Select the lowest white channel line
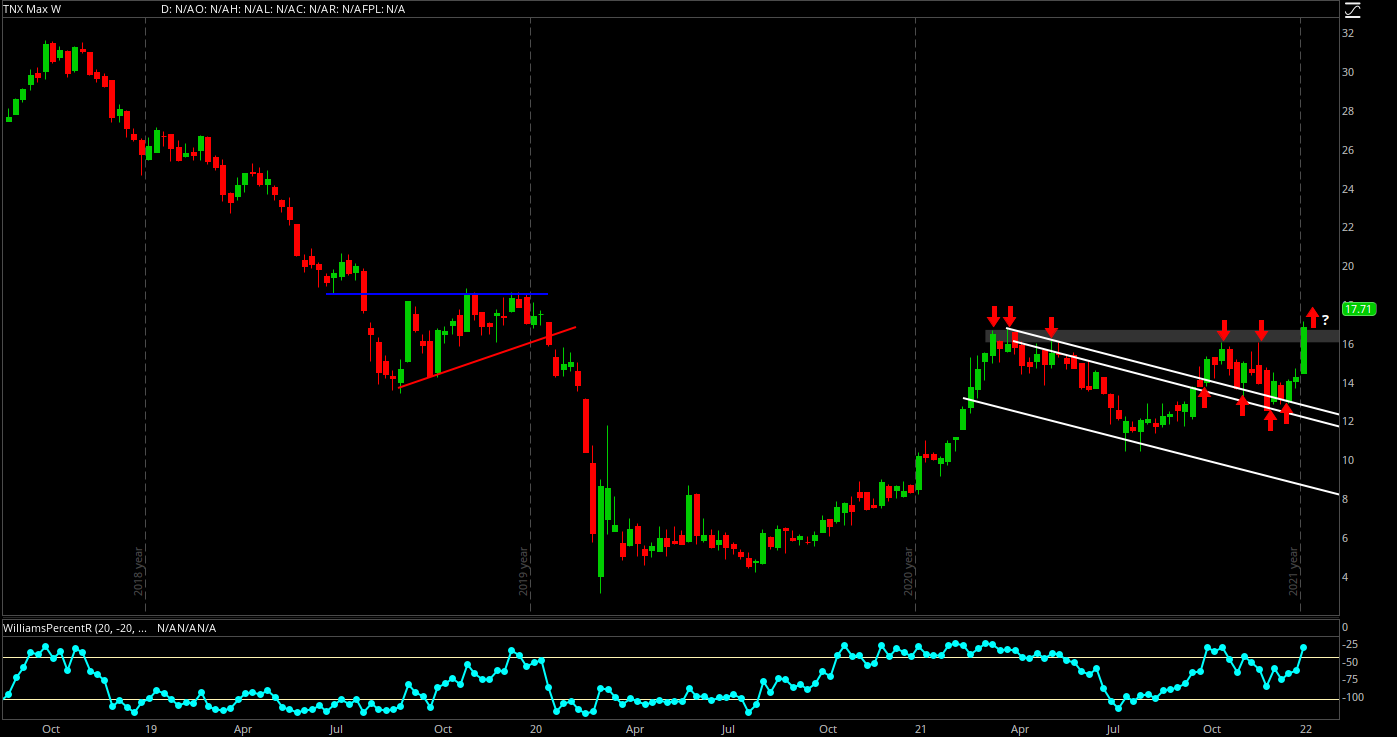 click(1150, 447)
